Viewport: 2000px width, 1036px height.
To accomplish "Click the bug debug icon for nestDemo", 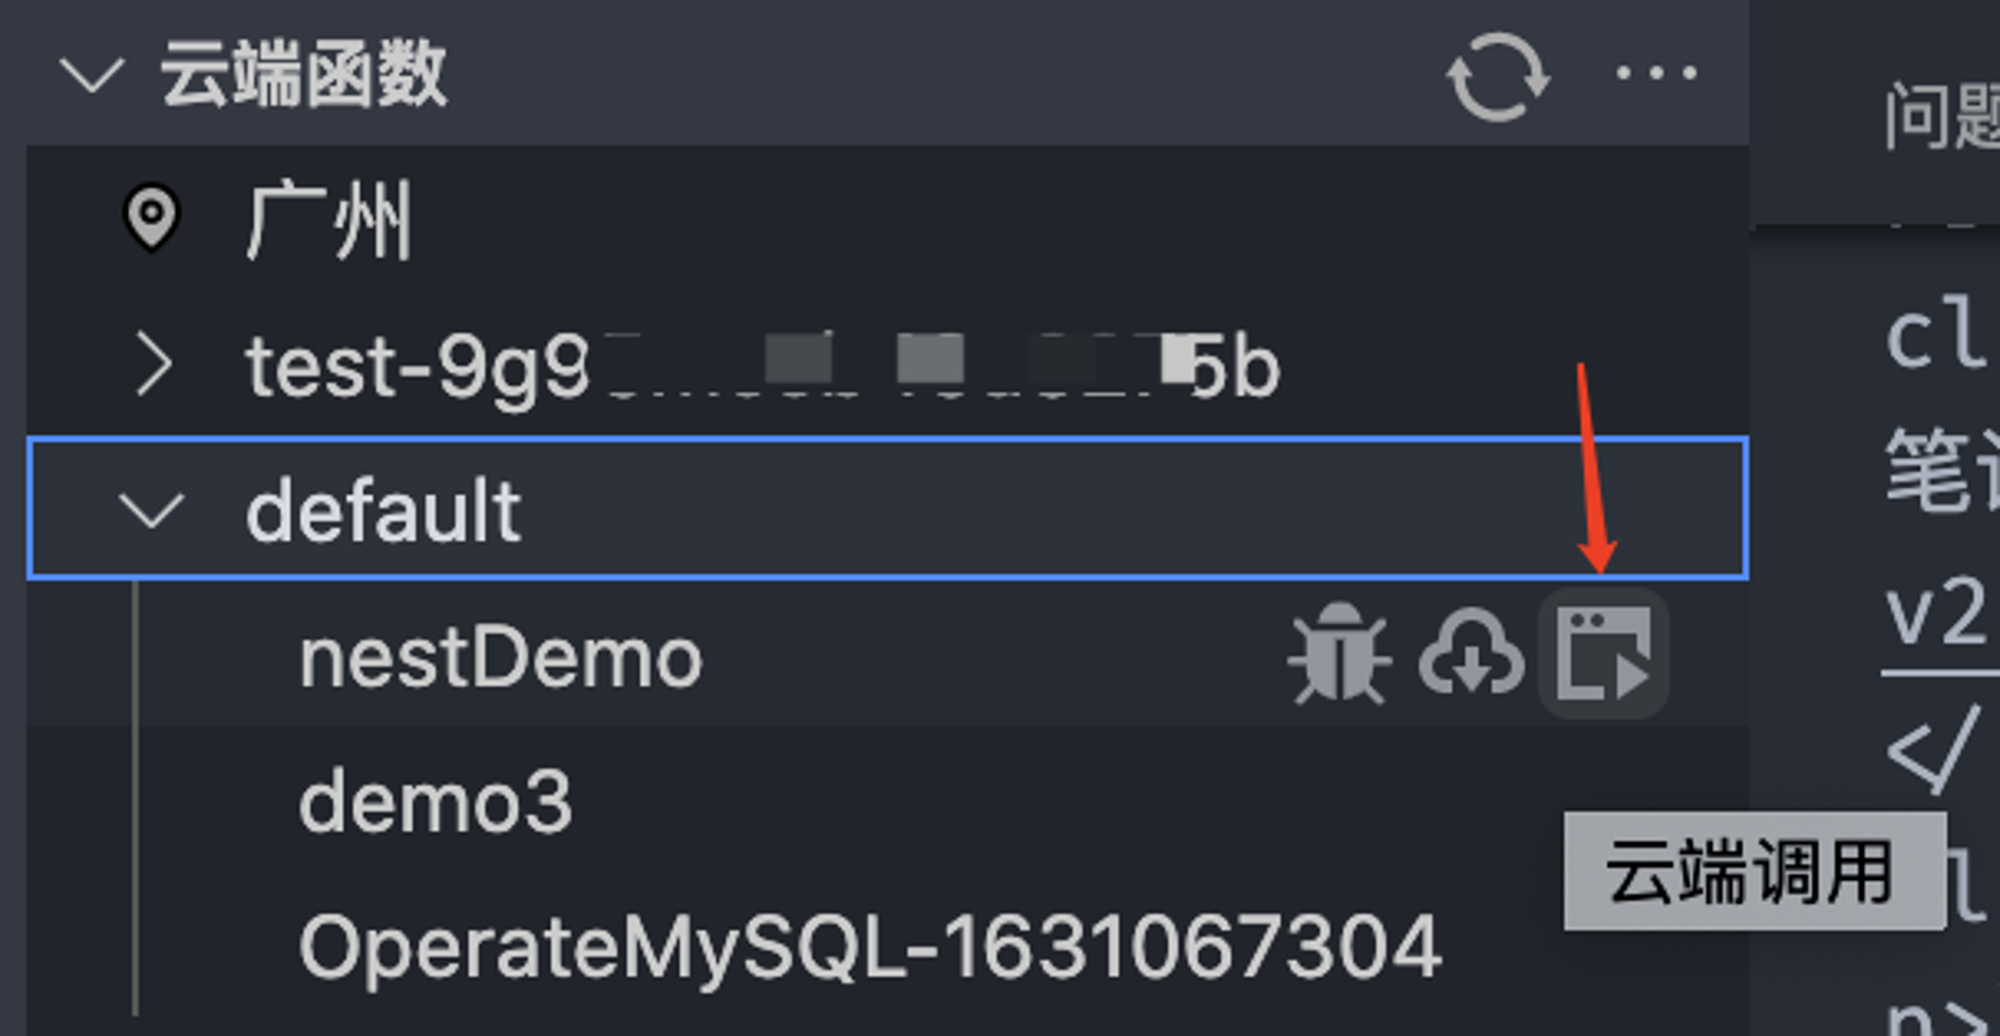I will coord(1339,655).
